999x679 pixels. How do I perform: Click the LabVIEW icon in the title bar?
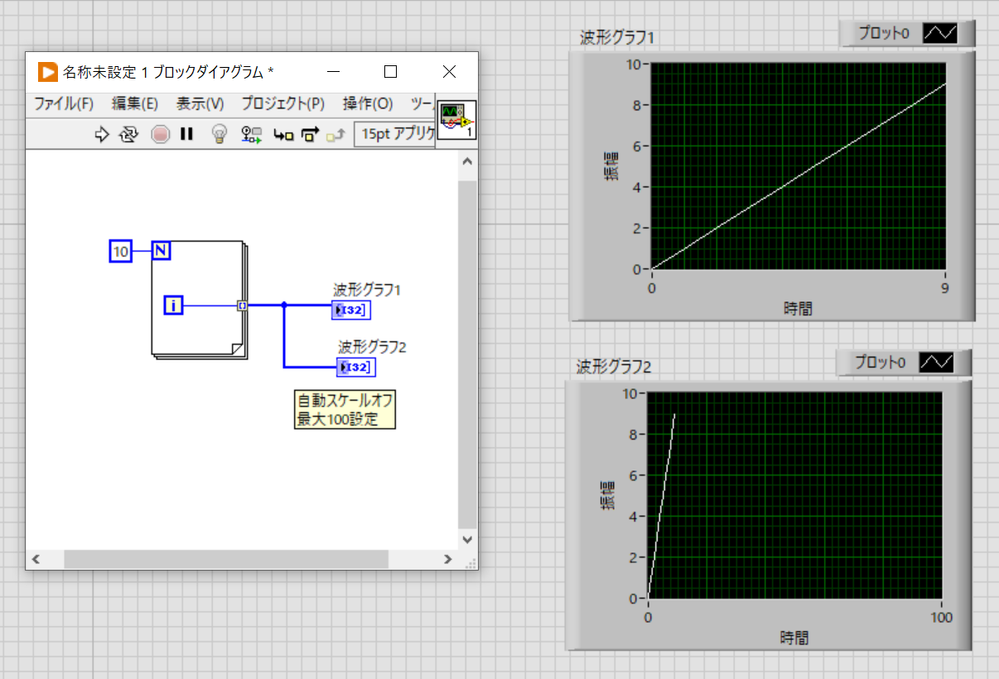pos(47,72)
